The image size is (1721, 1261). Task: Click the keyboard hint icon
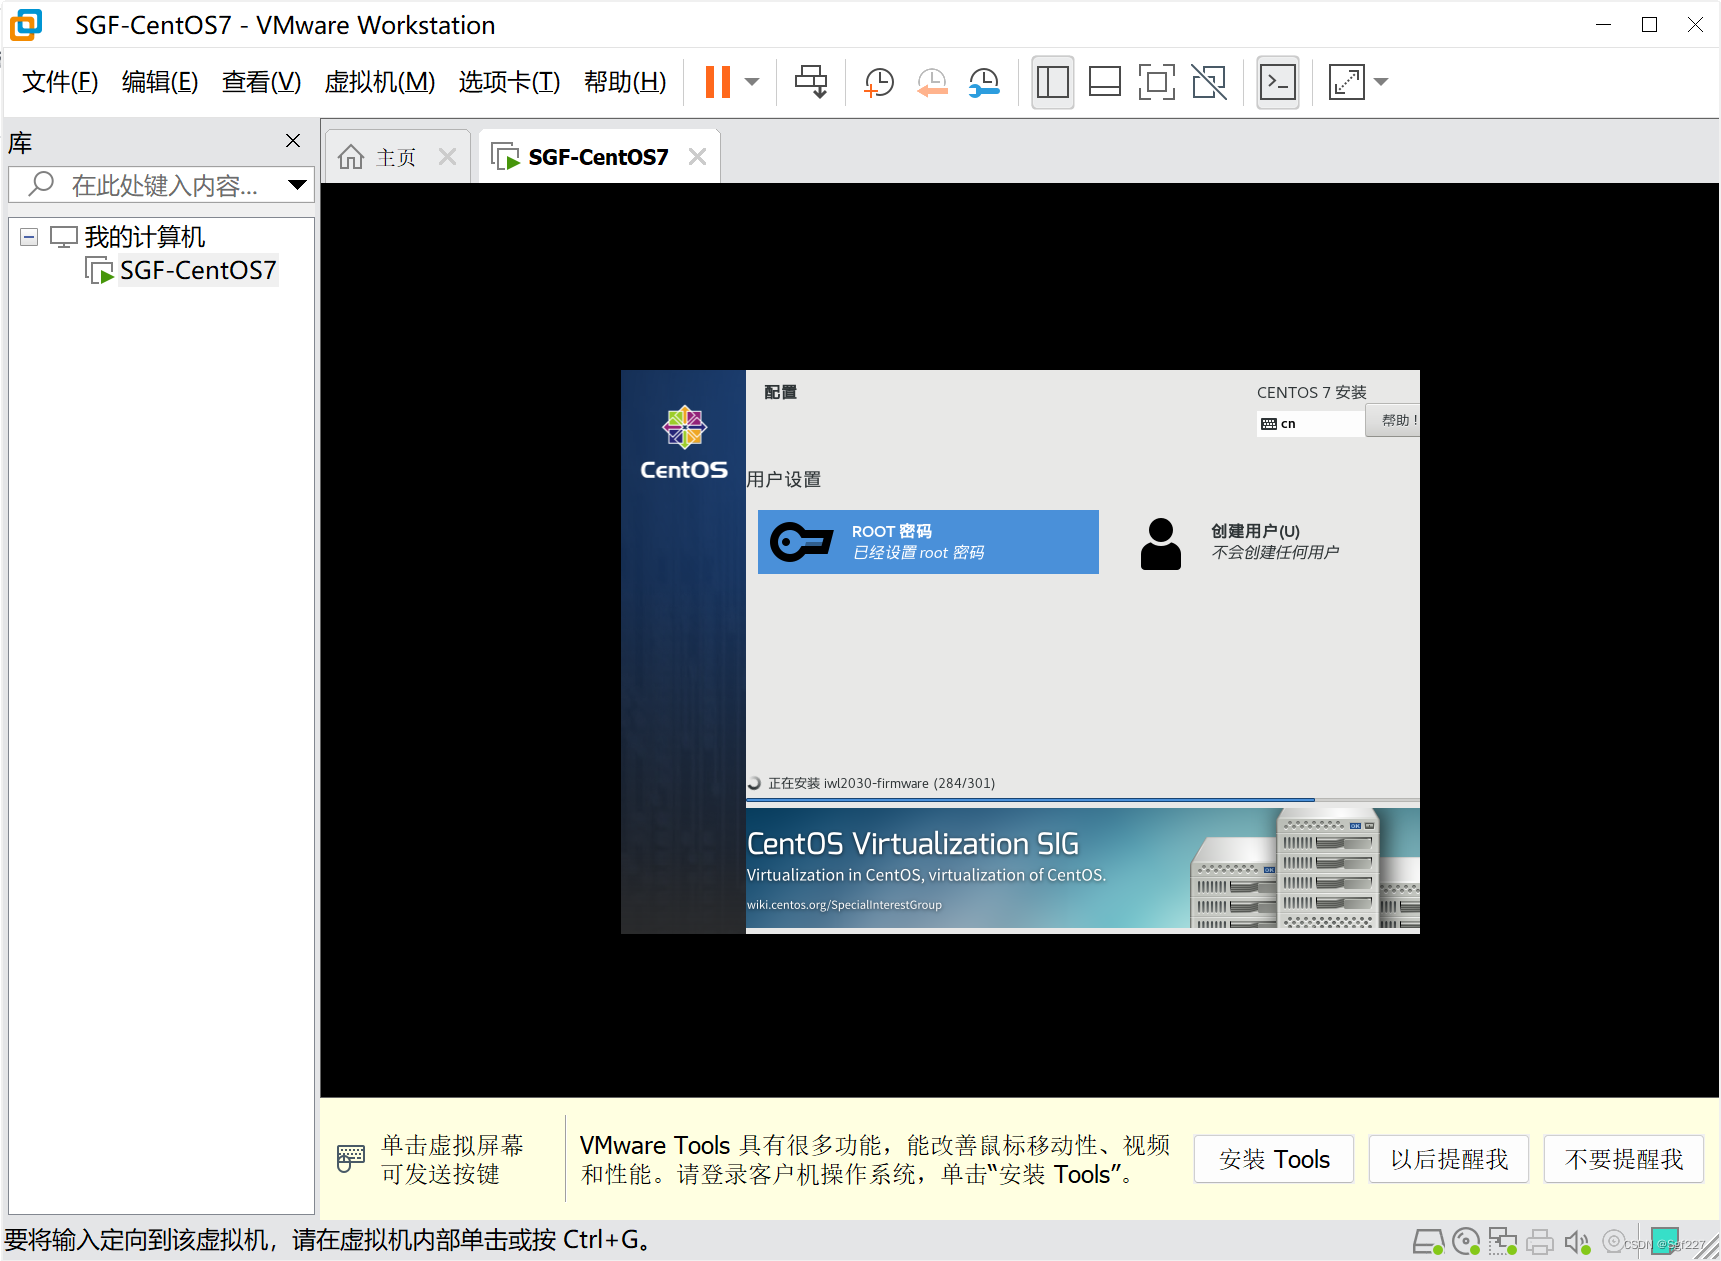351,1159
